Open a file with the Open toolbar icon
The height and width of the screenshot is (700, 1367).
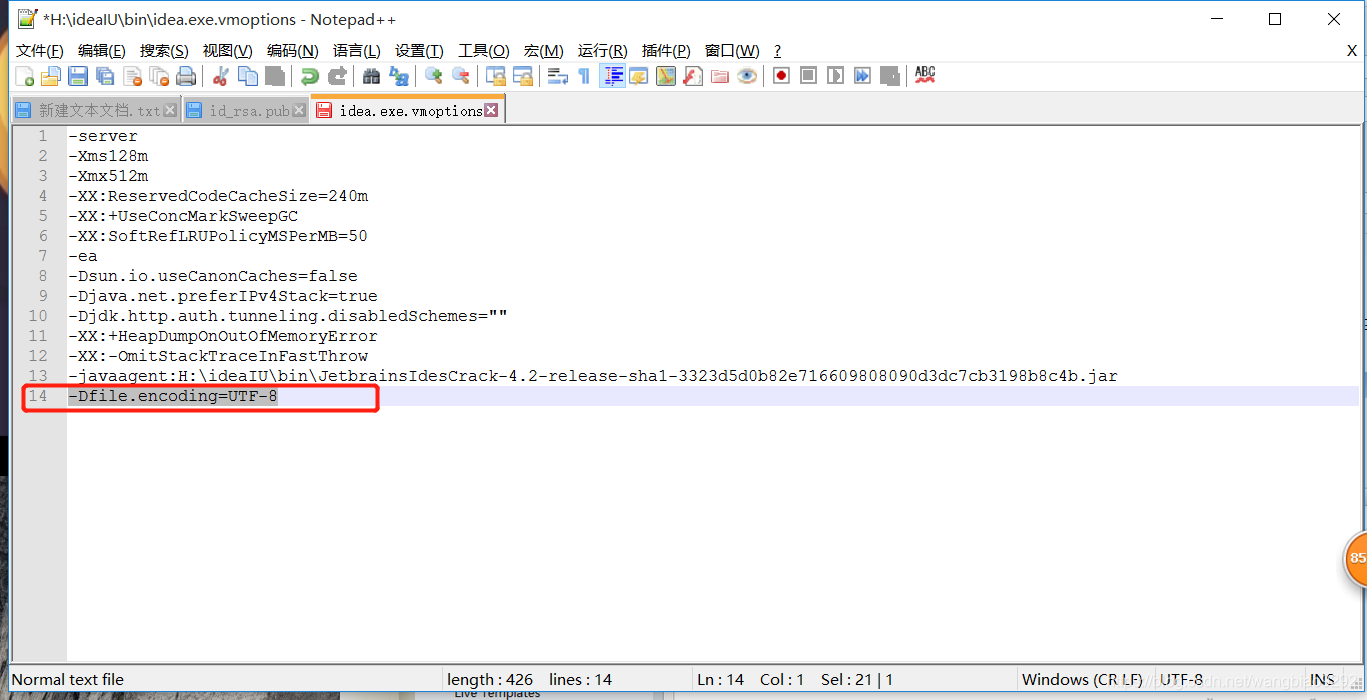point(51,76)
